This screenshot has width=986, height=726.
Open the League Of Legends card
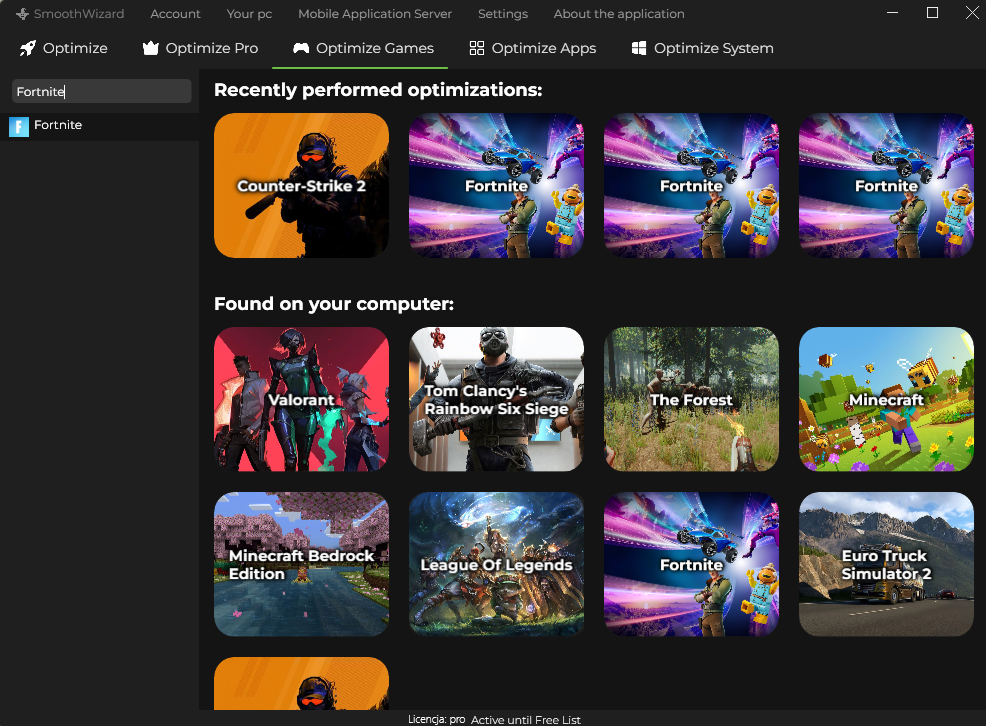[x=496, y=564]
